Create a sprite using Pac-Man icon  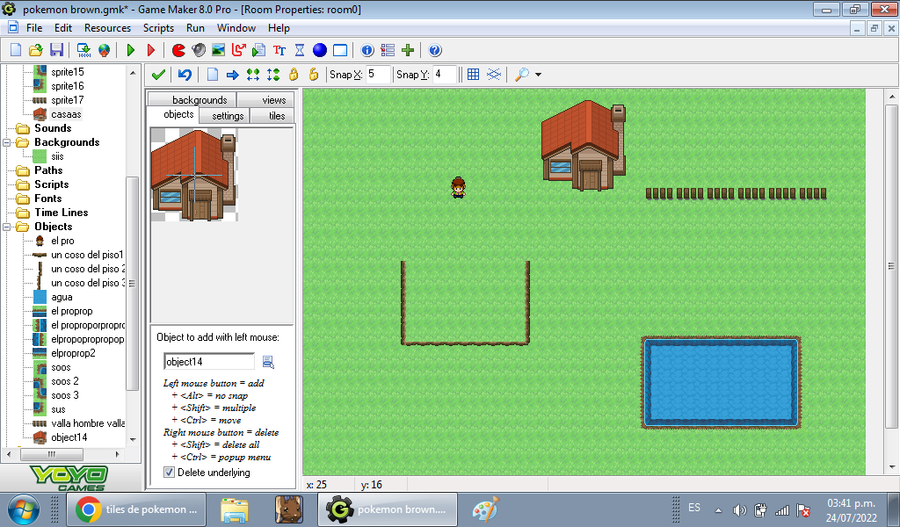(179, 51)
